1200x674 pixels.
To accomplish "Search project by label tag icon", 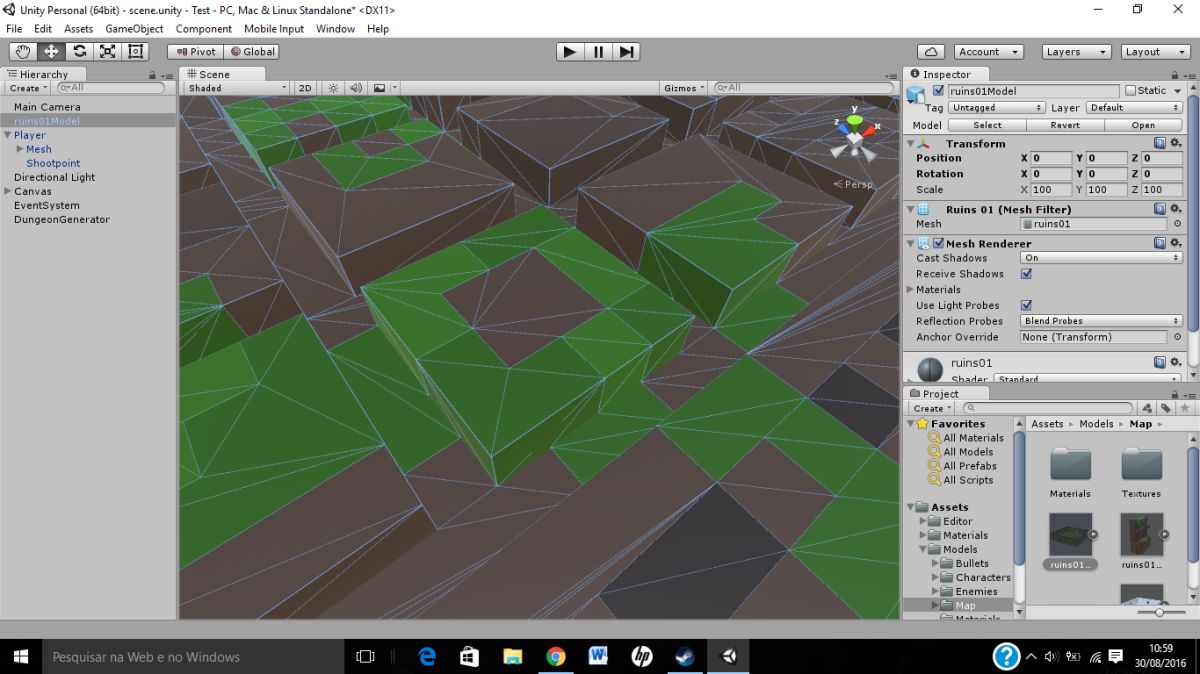I will [x=1166, y=408].
